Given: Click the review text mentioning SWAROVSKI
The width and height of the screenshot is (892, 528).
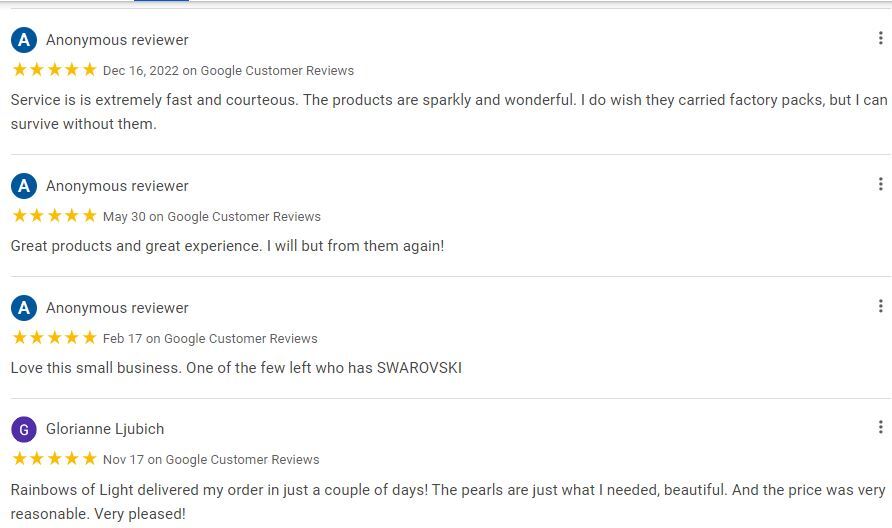Looking at the screenshot, I should coord(236,368).
